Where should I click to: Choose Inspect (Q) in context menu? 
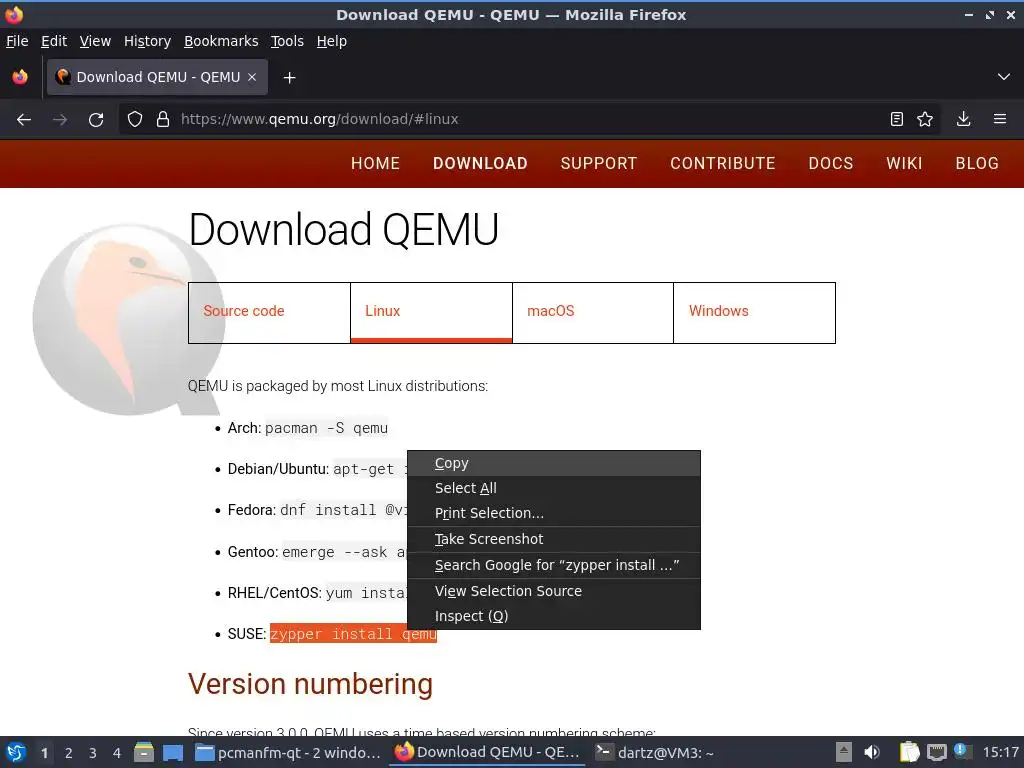554,616
